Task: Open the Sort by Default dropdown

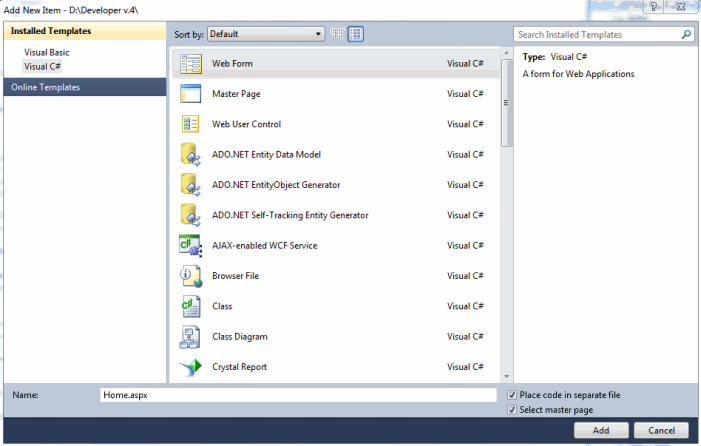Action: coord(266,34)
